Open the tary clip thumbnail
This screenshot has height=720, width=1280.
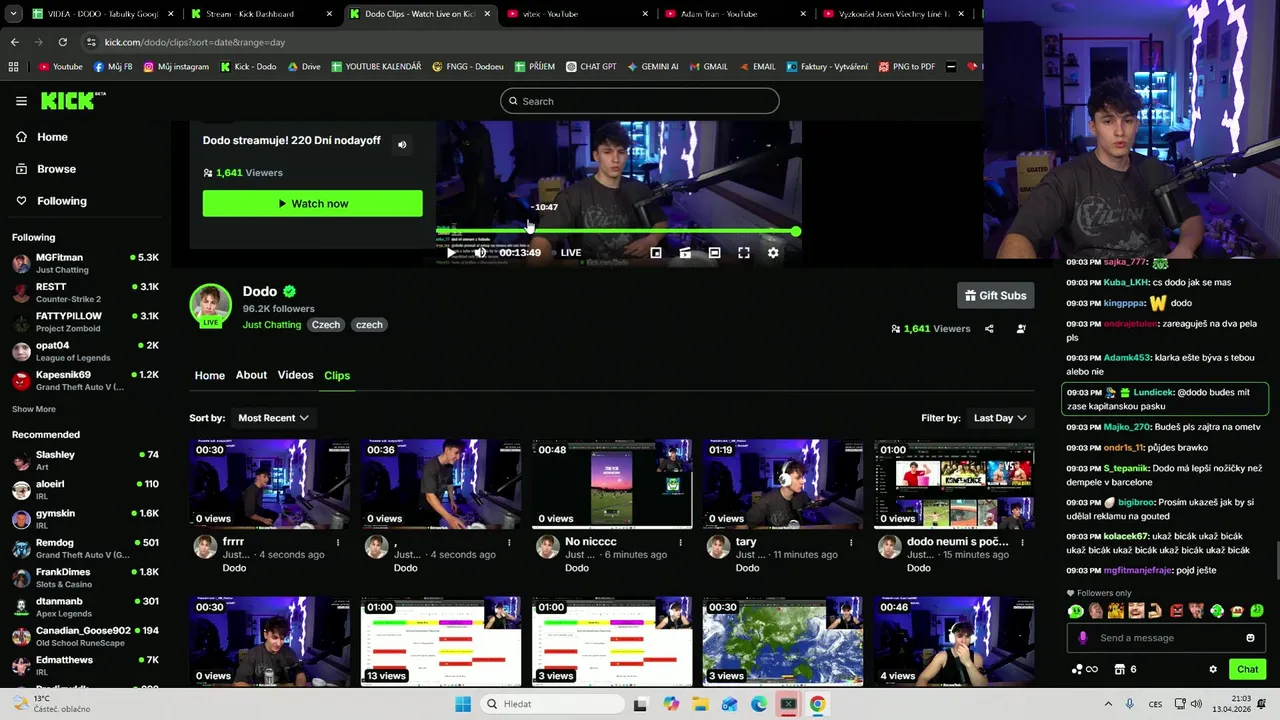[782, 484]
